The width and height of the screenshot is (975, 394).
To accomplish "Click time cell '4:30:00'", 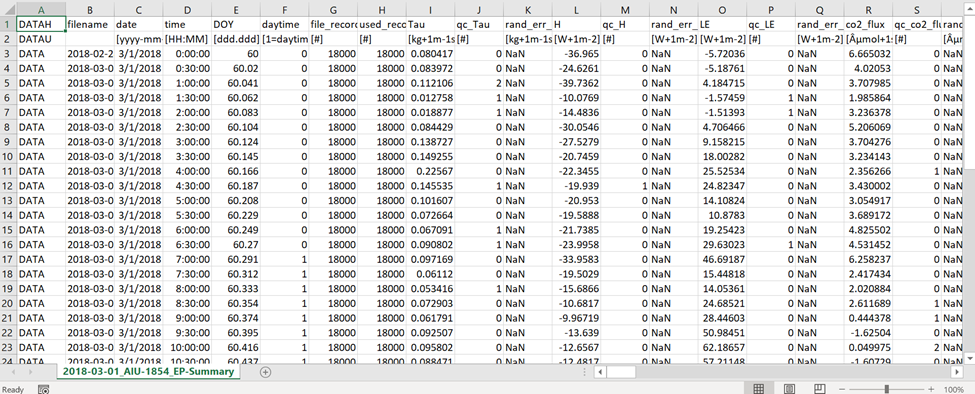I will pos(187,185).
